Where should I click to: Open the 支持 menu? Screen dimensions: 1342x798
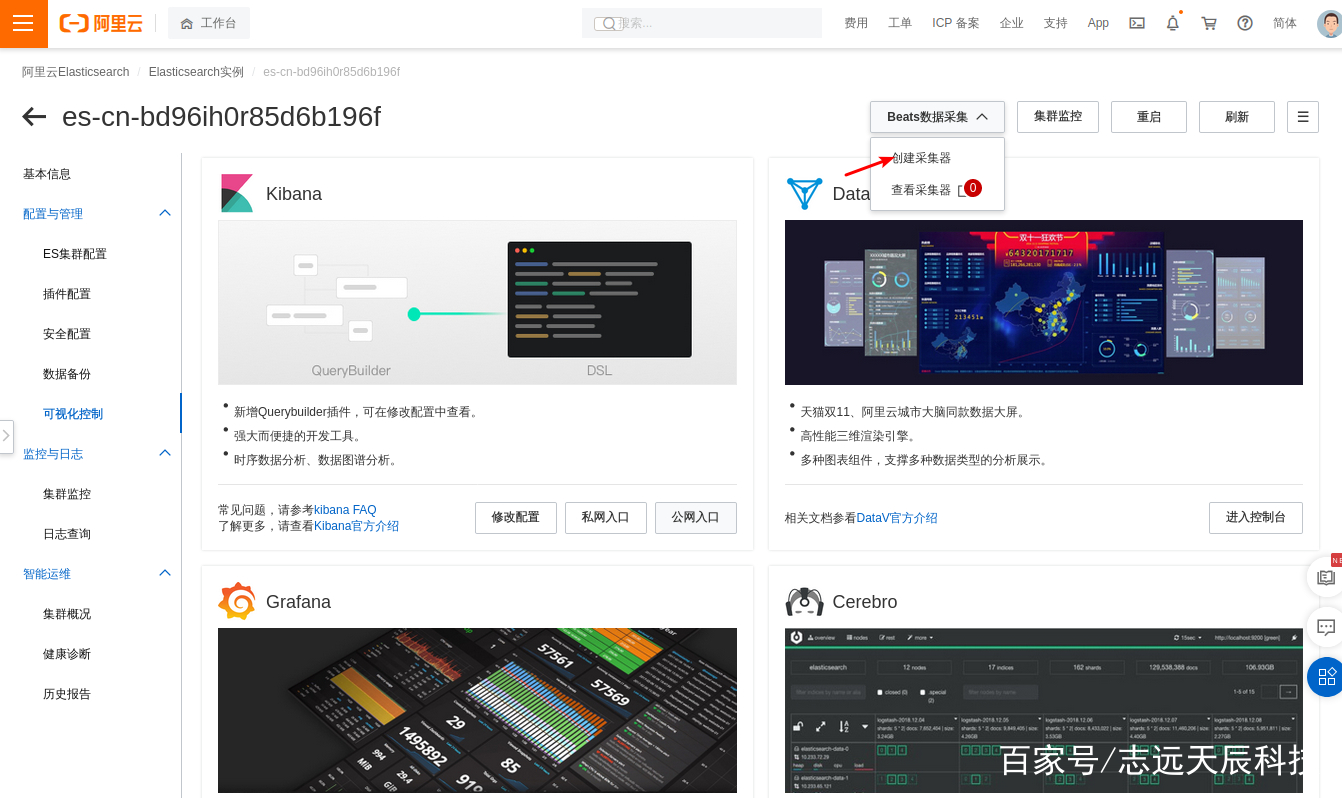pos(1056,23)
